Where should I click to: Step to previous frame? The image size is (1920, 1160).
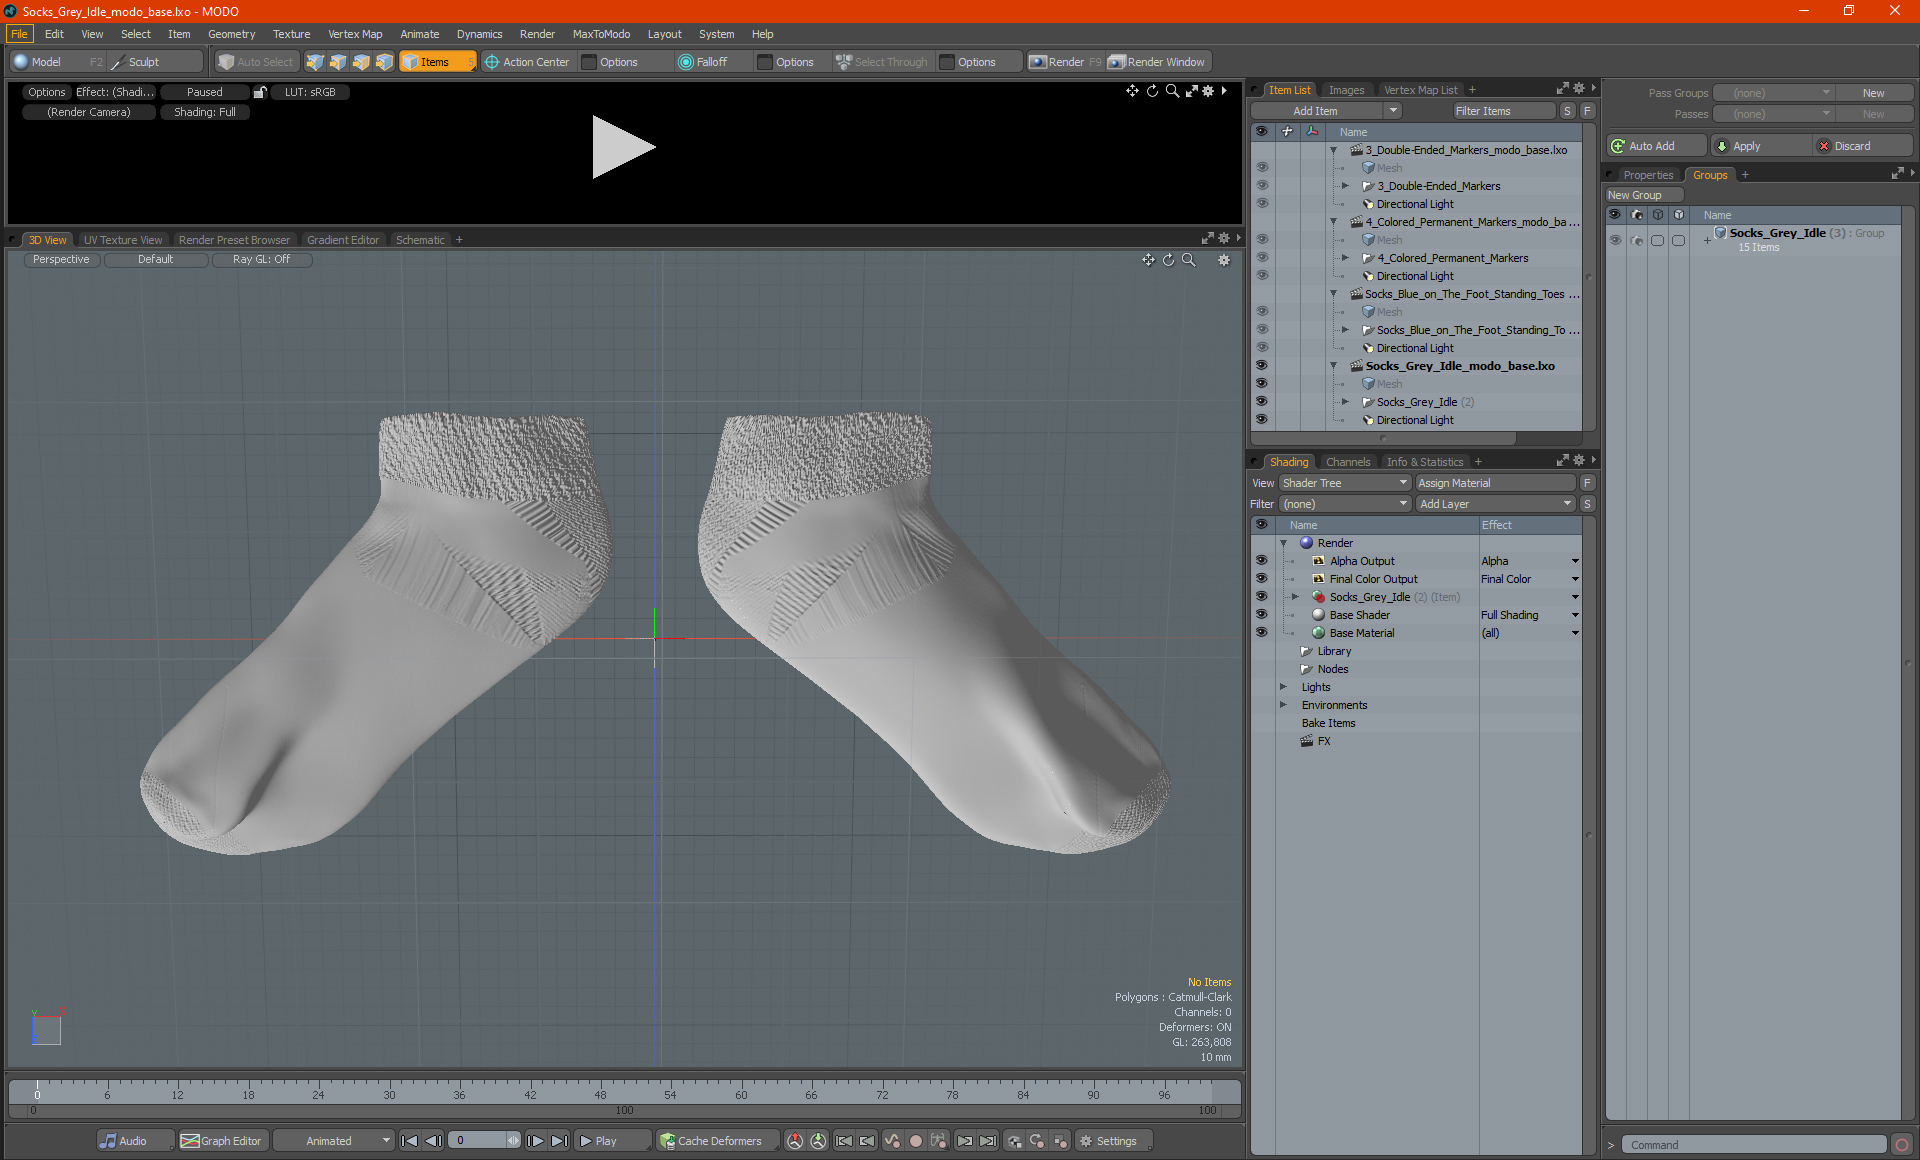433,1141
